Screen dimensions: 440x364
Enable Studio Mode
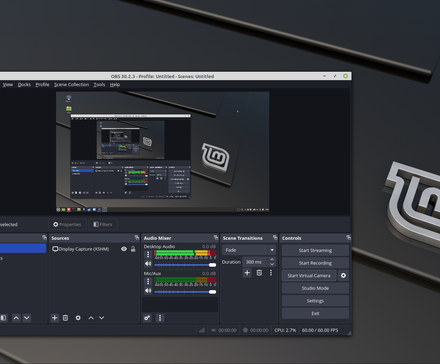click(315, 288)
